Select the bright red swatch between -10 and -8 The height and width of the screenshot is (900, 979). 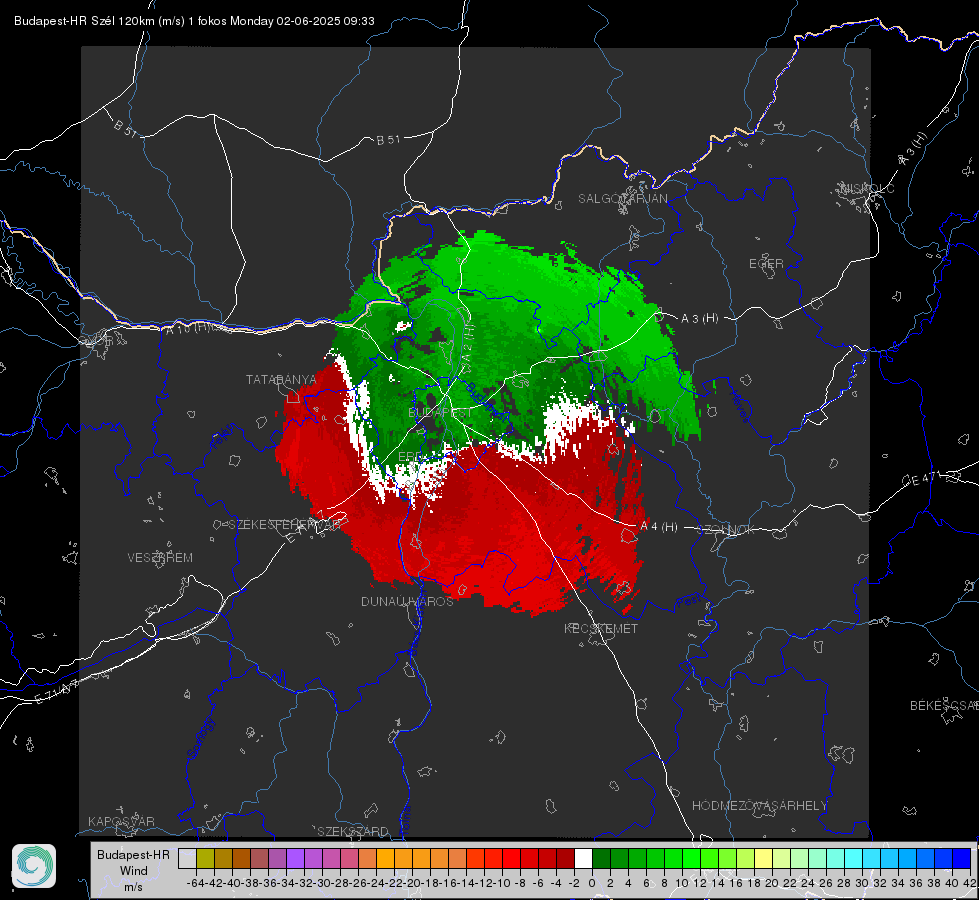click(x=511, y=858)
